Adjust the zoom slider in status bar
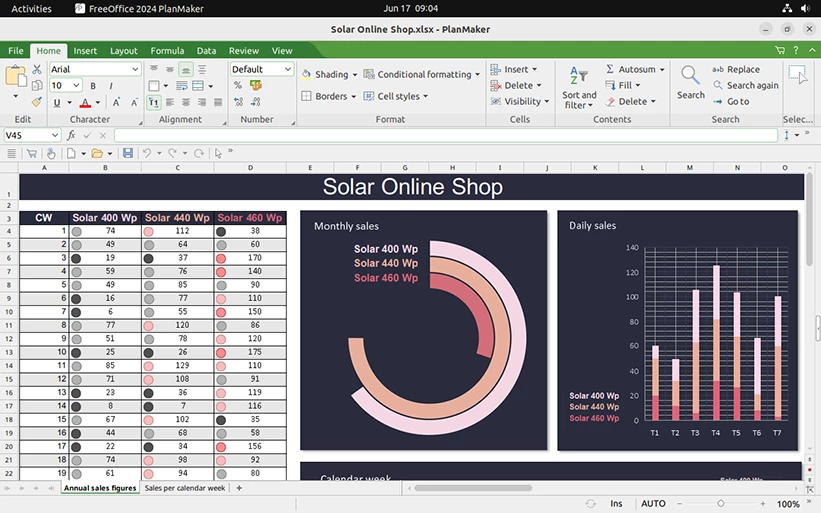 coord(721,504)
